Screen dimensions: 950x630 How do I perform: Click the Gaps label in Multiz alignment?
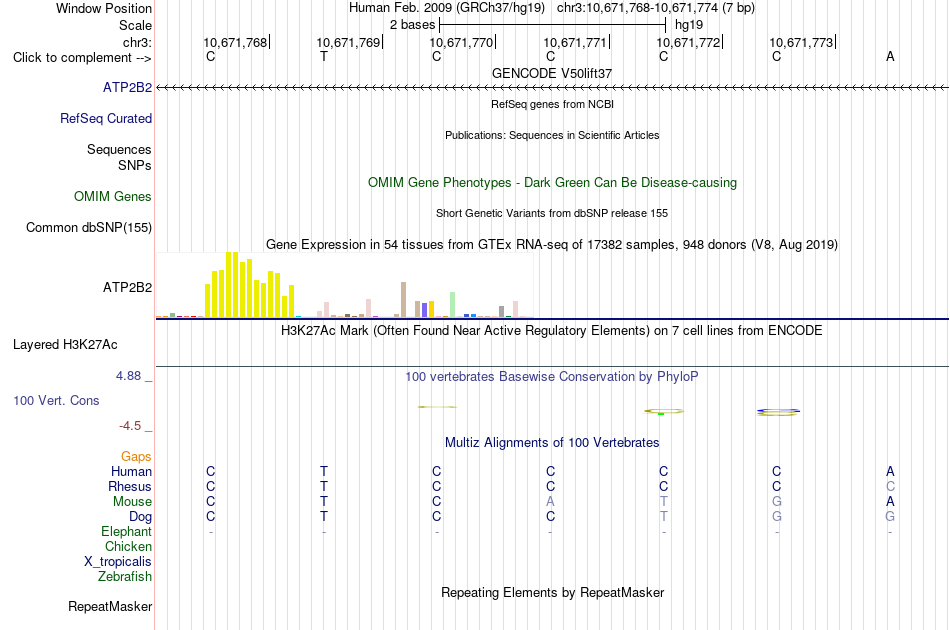point(136,456)
